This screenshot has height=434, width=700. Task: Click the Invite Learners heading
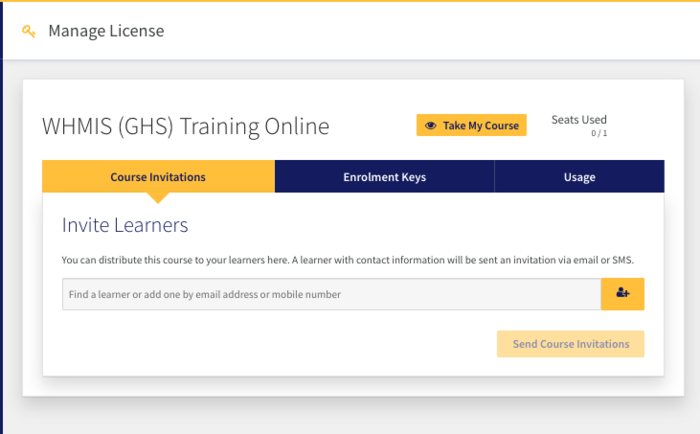[x=125, y=225]
